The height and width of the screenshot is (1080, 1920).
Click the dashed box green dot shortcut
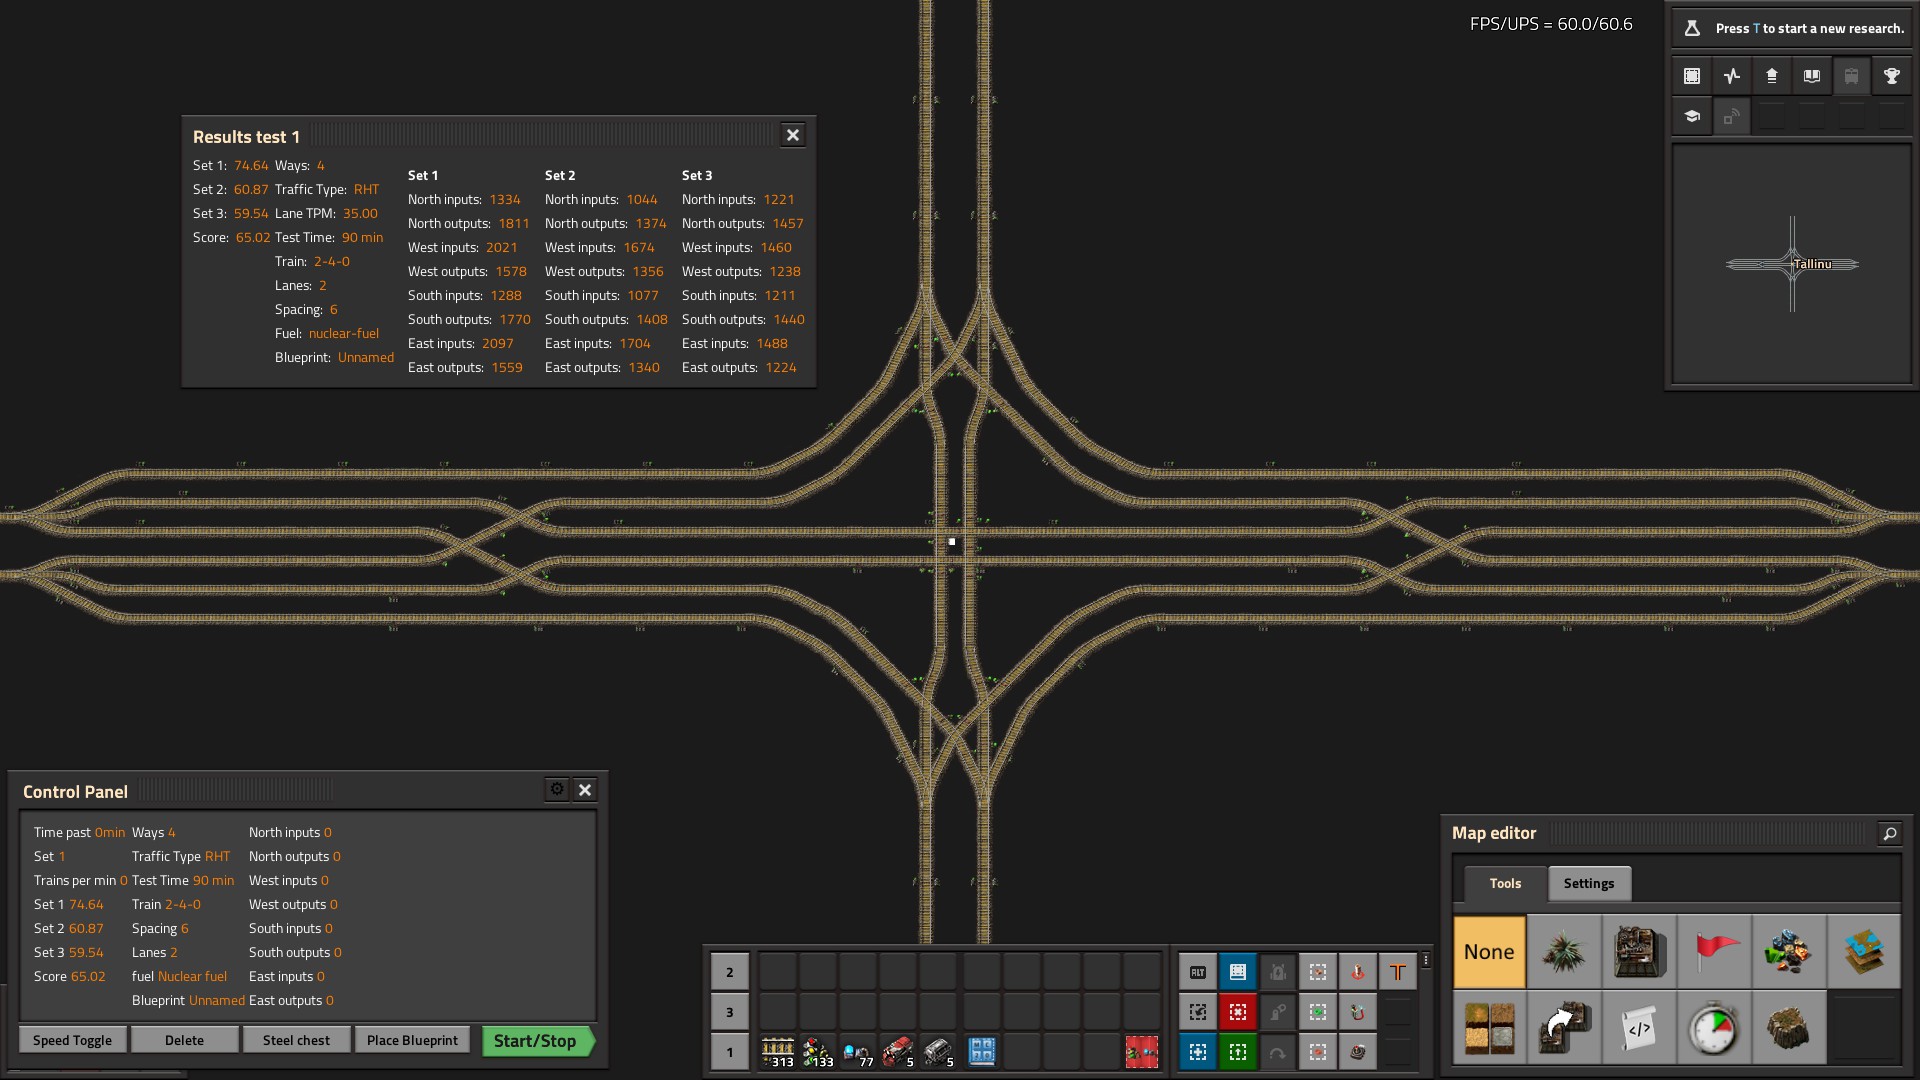[1318, 1011]
